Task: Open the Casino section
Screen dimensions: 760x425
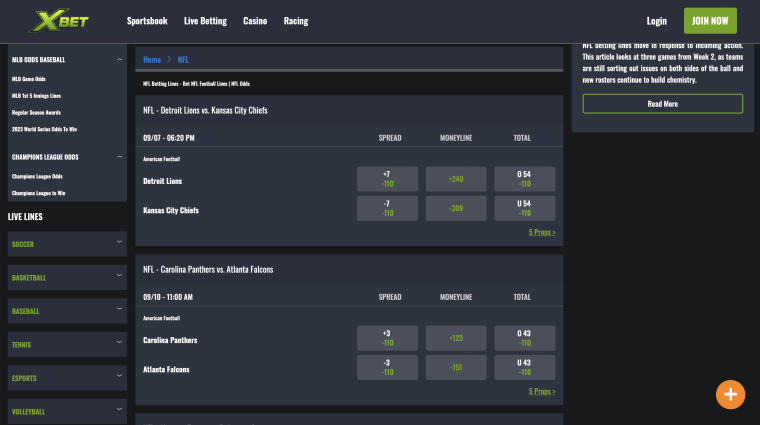Action: (x=255, y=21)
